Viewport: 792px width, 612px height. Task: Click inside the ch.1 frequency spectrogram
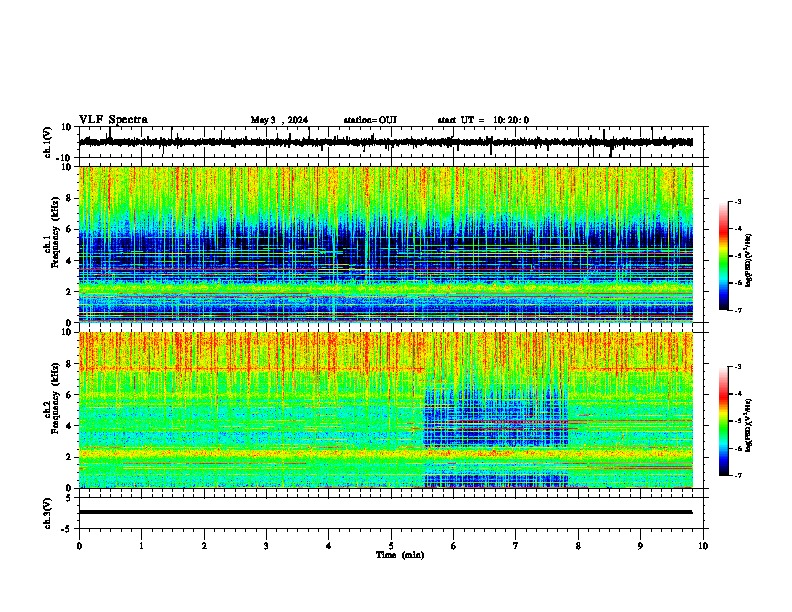[385, 244]
